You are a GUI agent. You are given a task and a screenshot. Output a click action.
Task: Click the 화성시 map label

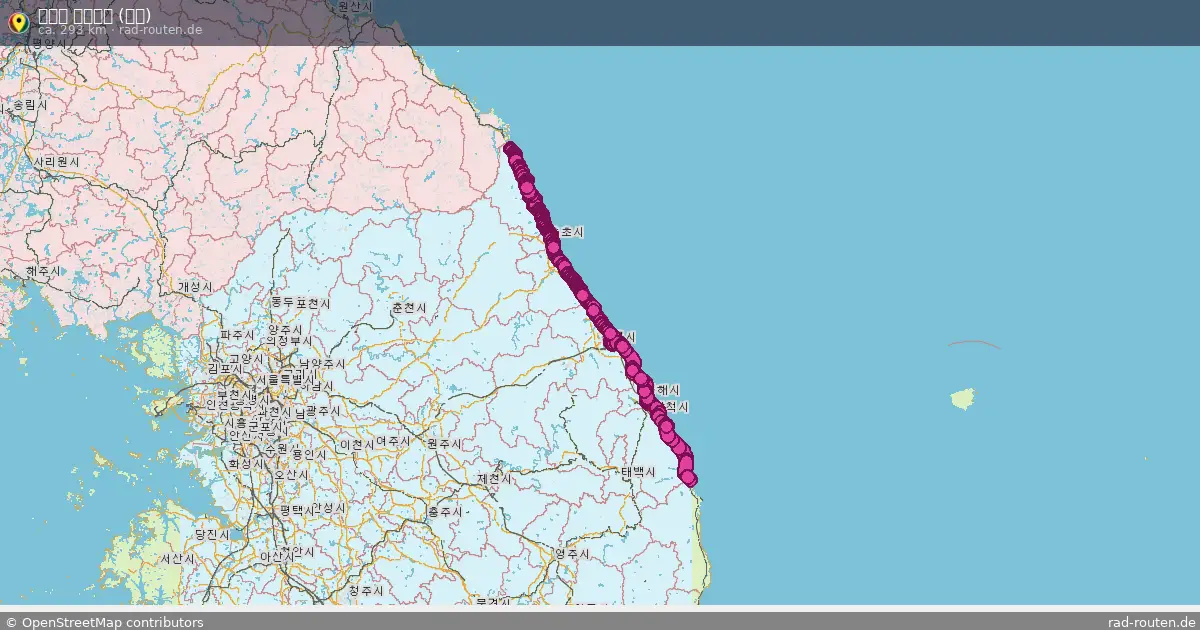[x=245, y=464]
